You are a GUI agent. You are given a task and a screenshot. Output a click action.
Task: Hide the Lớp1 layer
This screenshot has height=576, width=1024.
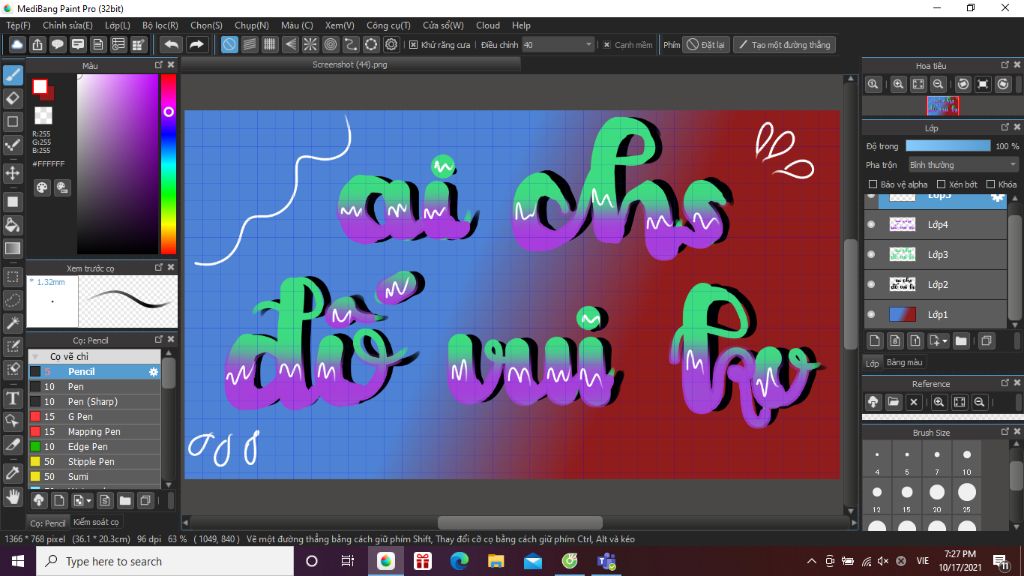pyautogui.click(x=871, y=315)
